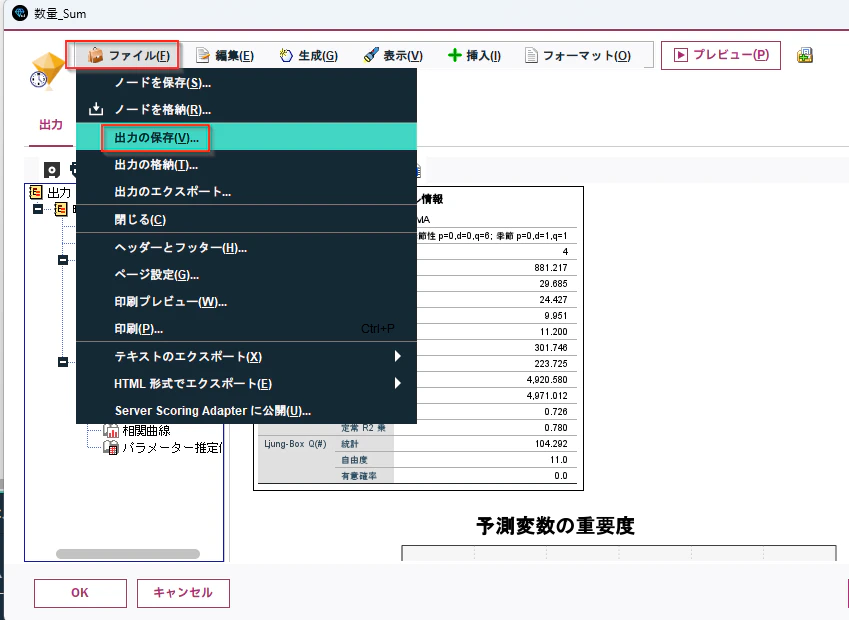Click the 統計 row label
The width and height of the screenshot is (849, 620).
pos(350,444)
